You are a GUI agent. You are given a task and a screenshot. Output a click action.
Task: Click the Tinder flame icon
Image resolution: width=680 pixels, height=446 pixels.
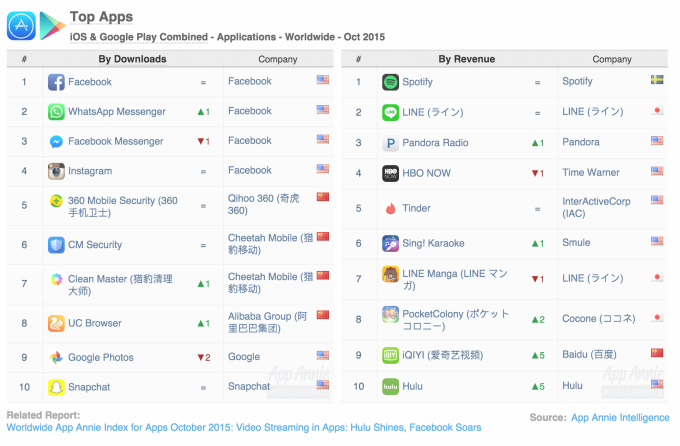point(390,209)
